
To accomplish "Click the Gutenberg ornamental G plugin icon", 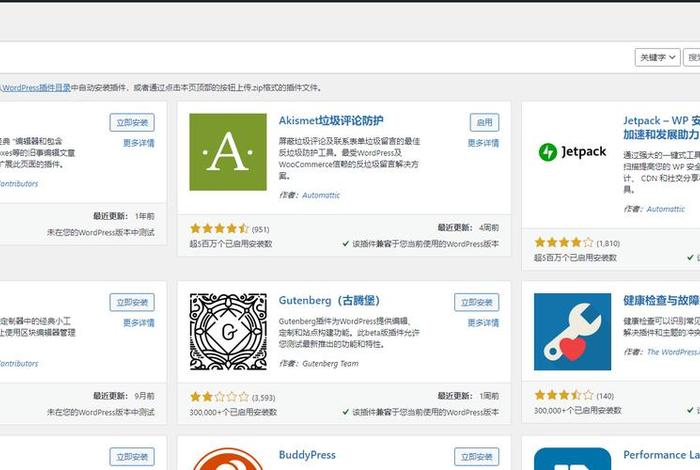I will tap(228, 332).
